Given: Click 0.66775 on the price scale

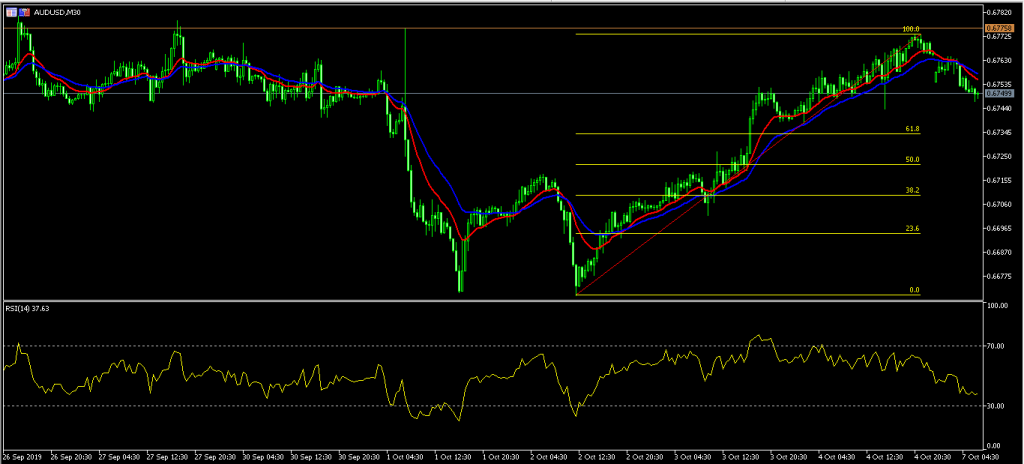Looking at the screenshot, I should pyautogui.click(x=996, y=277).
